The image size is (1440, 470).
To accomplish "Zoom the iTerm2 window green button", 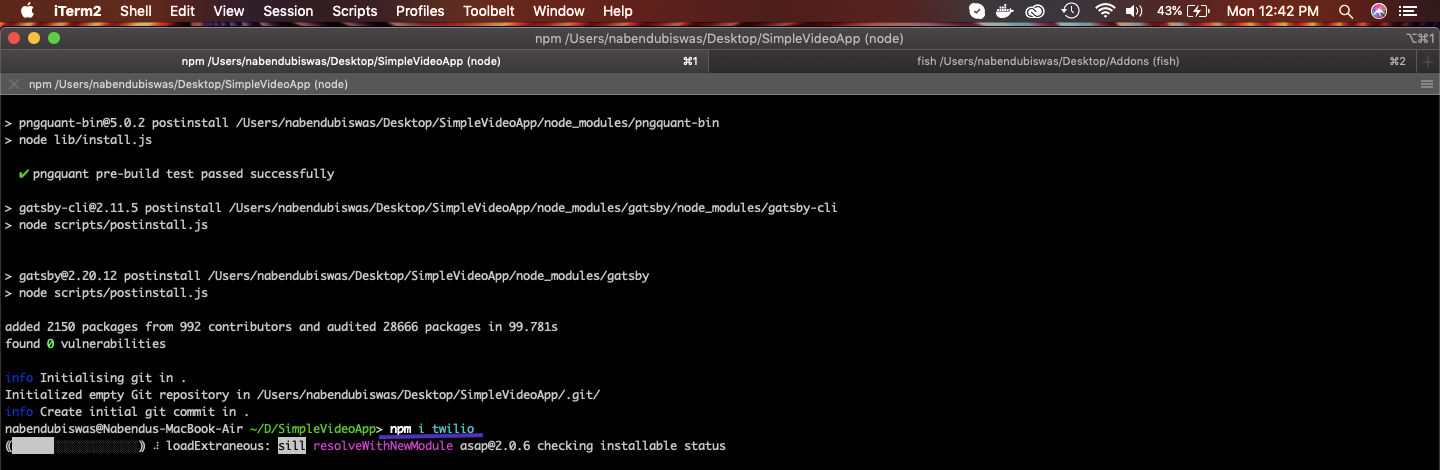I will pos(54,38).
